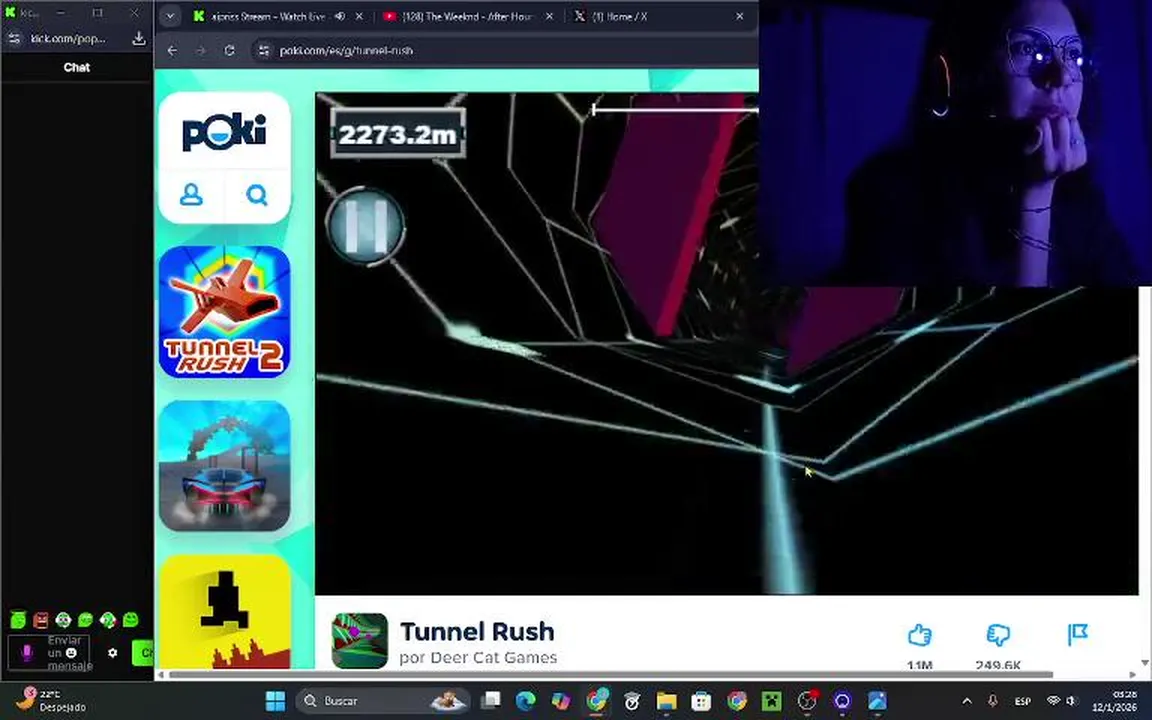The height and width of the screenshot is (720, 1152).
Task: Open Kick chat settings gear
Action: coord(112,652)
